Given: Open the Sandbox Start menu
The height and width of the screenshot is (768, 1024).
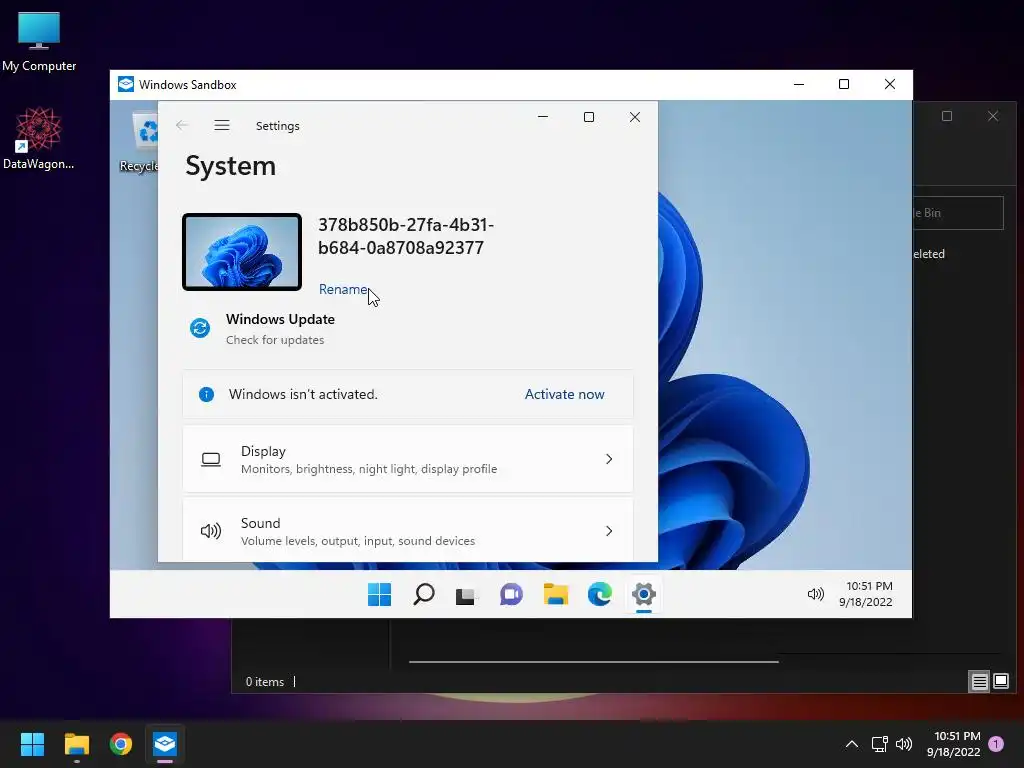Looking at the screenshot, I should [x=379, y=594].
